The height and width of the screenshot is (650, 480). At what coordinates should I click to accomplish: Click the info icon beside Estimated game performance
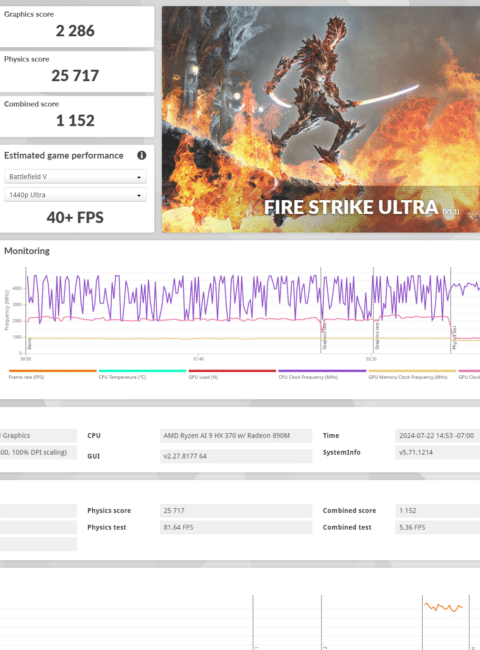141,155
